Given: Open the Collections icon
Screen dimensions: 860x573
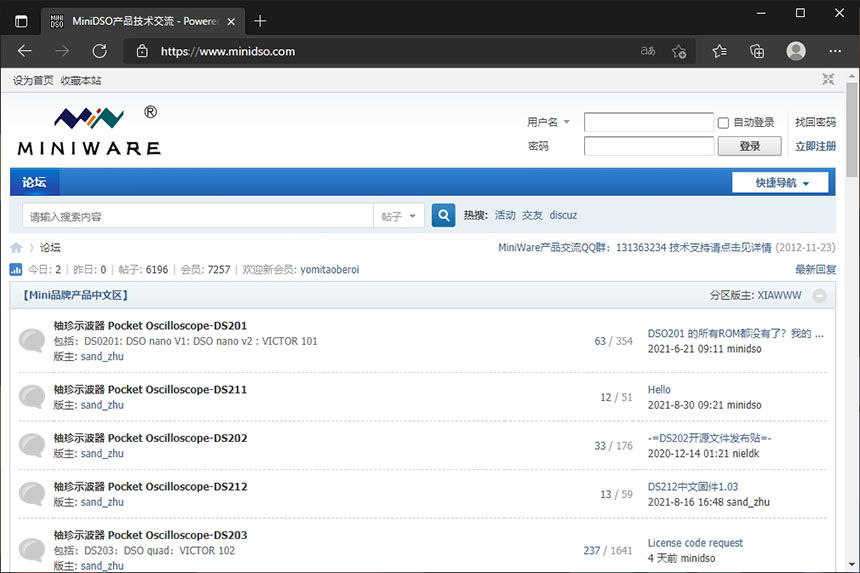Looking at the screenshot, I should coord(757,51).
